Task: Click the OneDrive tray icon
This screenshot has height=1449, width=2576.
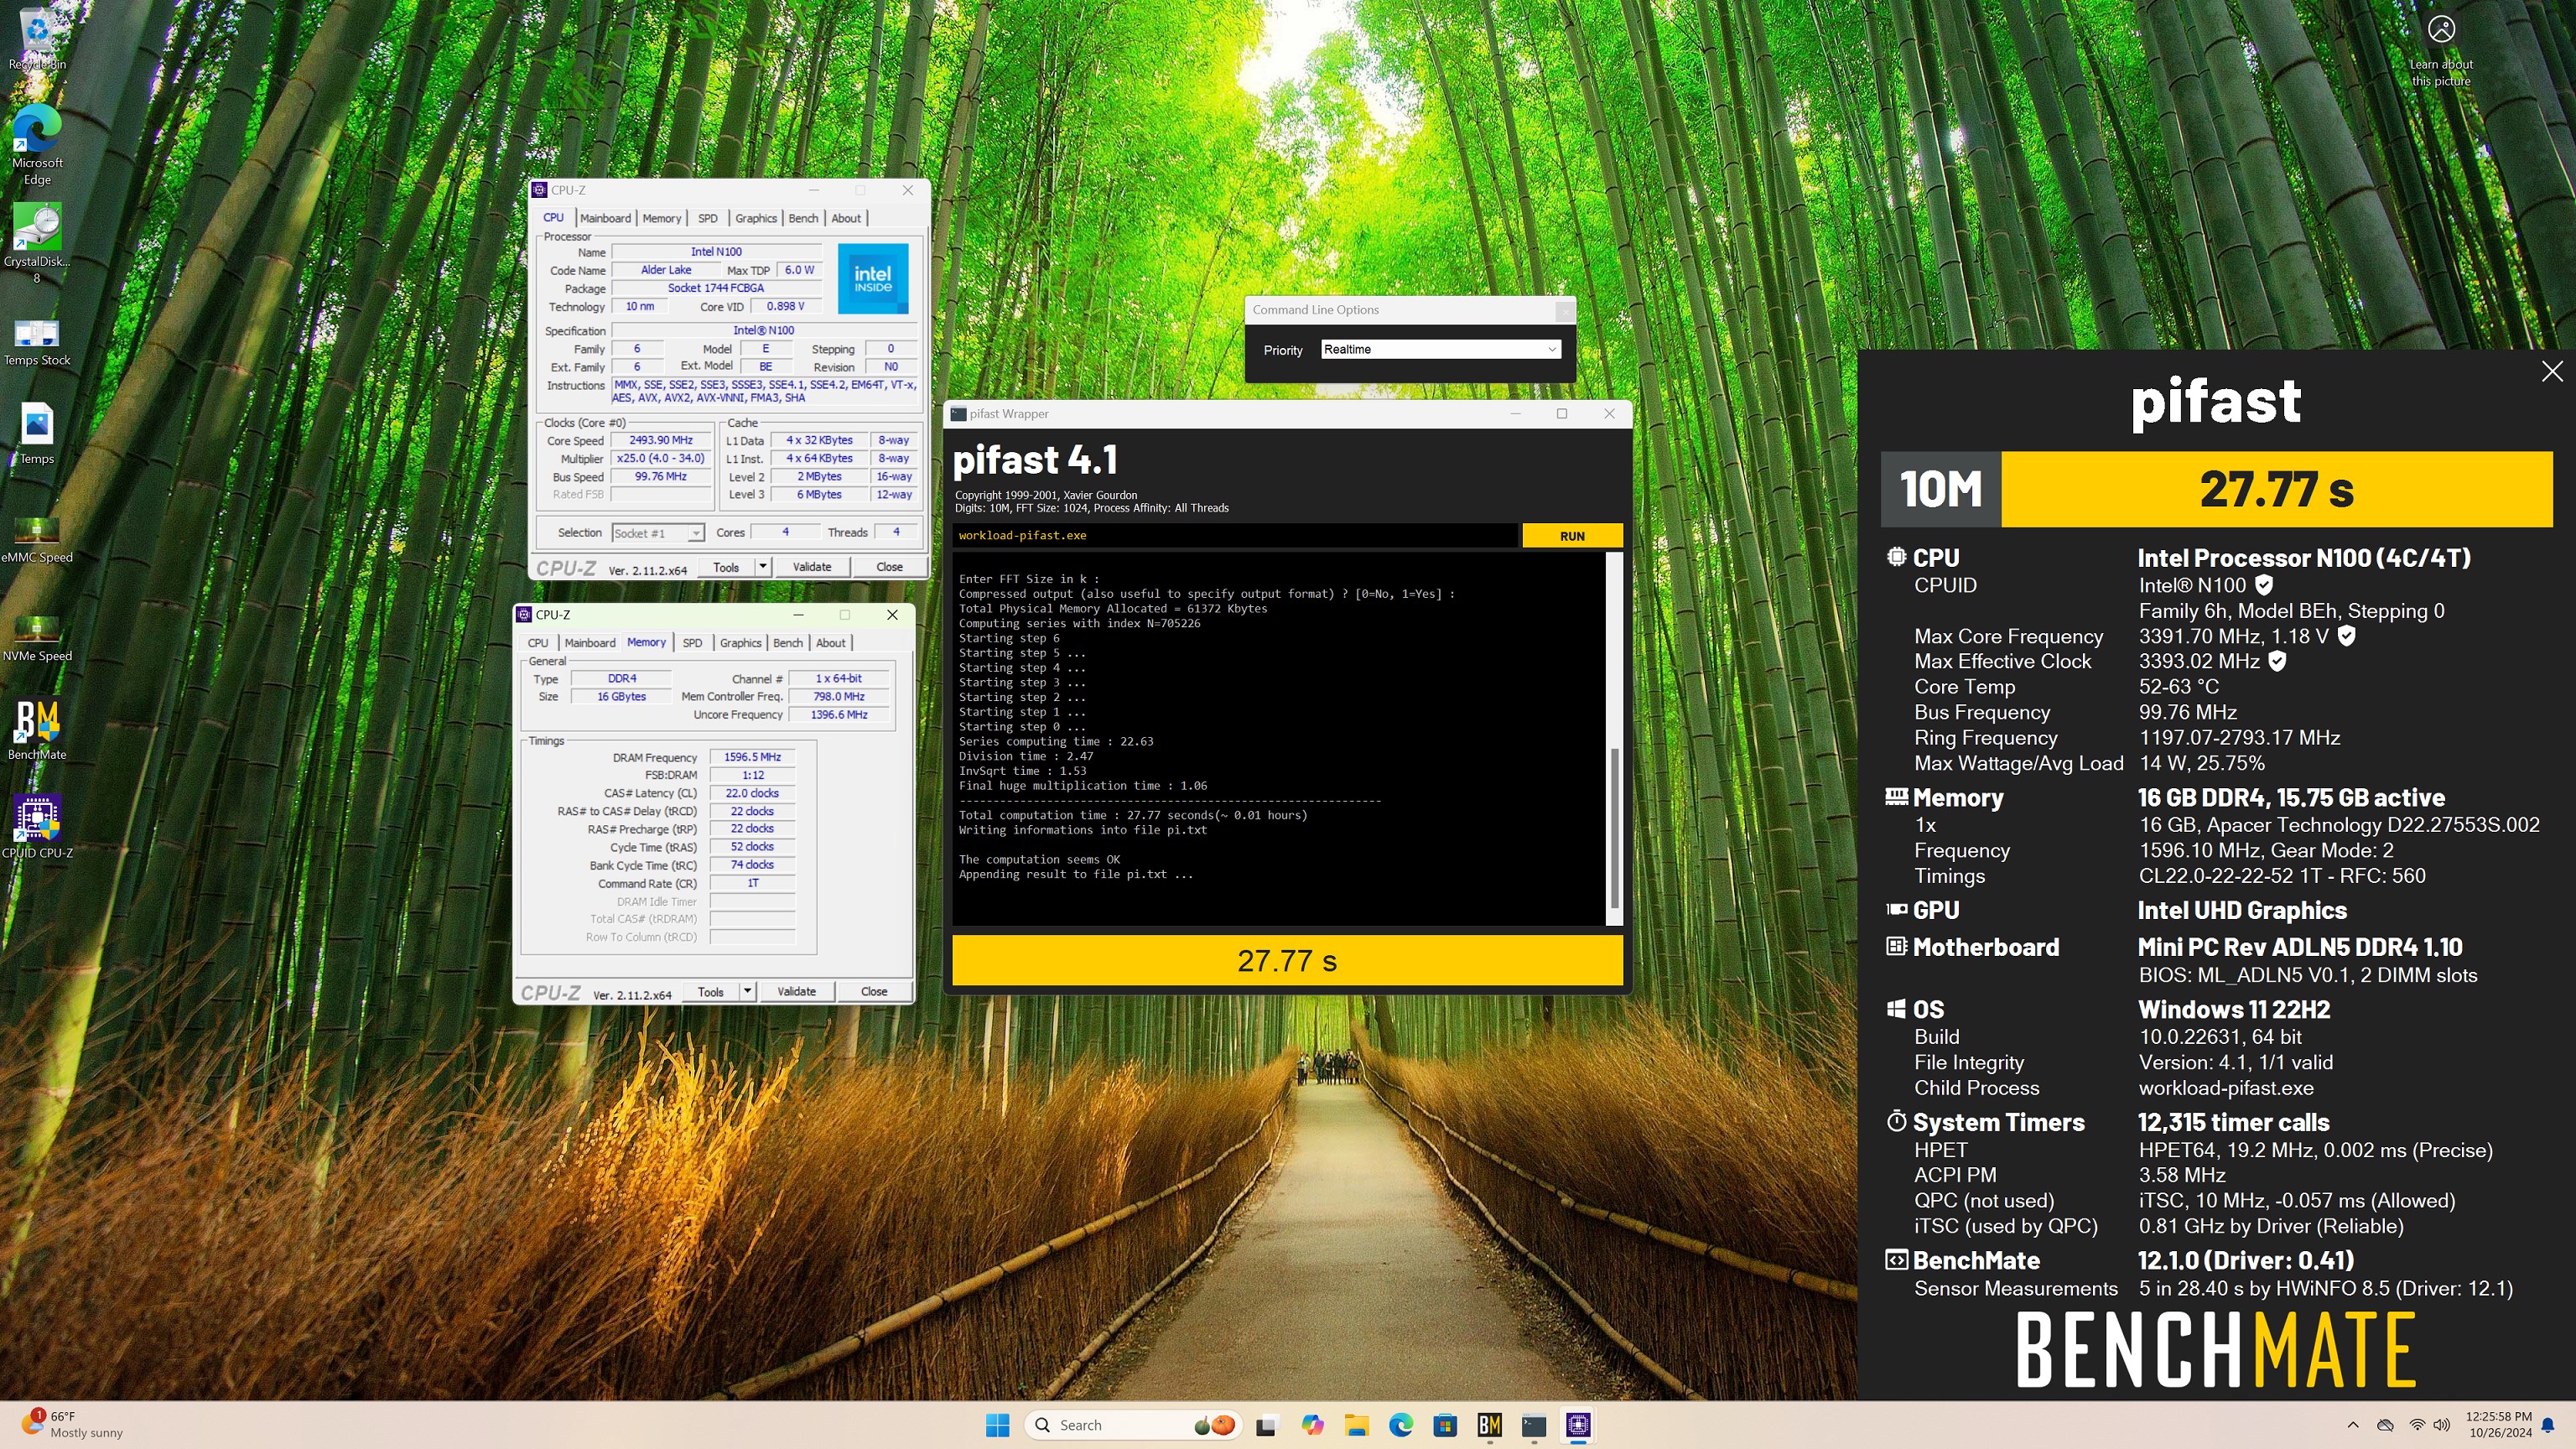Action: [2385, 1425]
